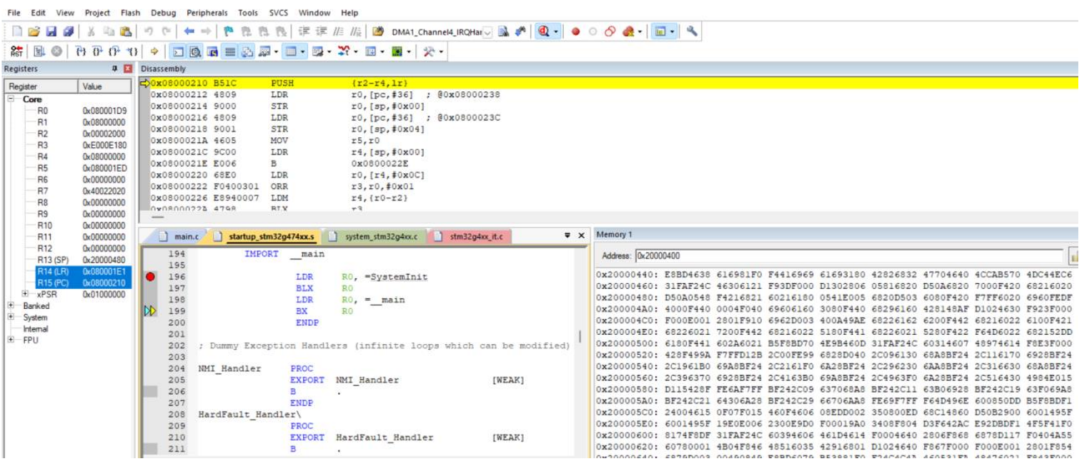
Task: Toggle the Command Window button
Action: point(176,52)
